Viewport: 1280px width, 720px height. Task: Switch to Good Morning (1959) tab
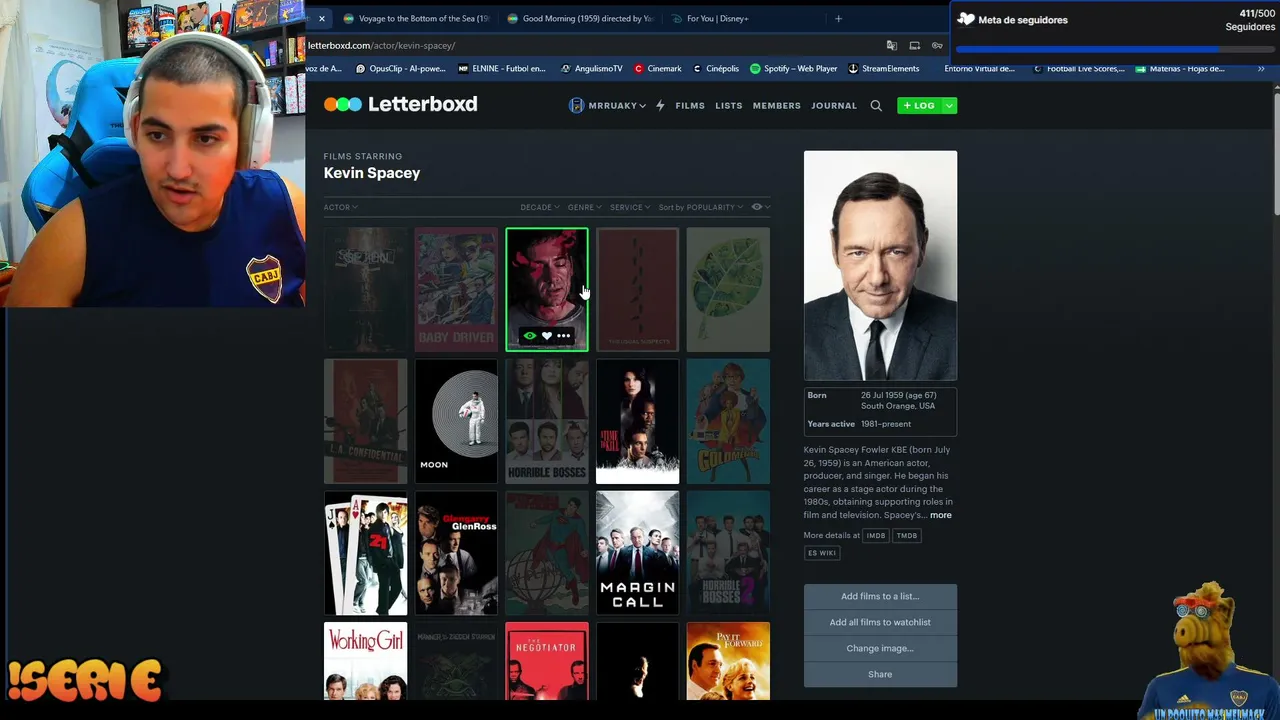tap(580, 18)
